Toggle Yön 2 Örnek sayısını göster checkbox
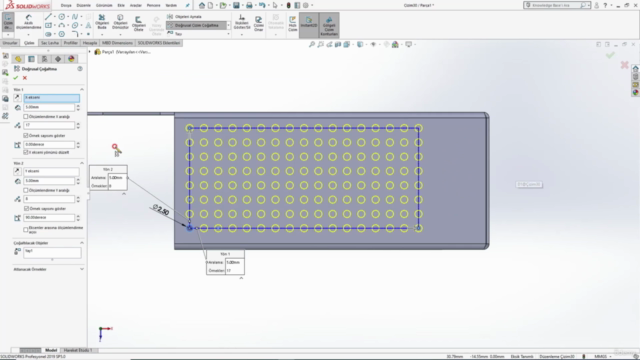The width and height of the screenshot is (640, 360). (x=26, y=209)
